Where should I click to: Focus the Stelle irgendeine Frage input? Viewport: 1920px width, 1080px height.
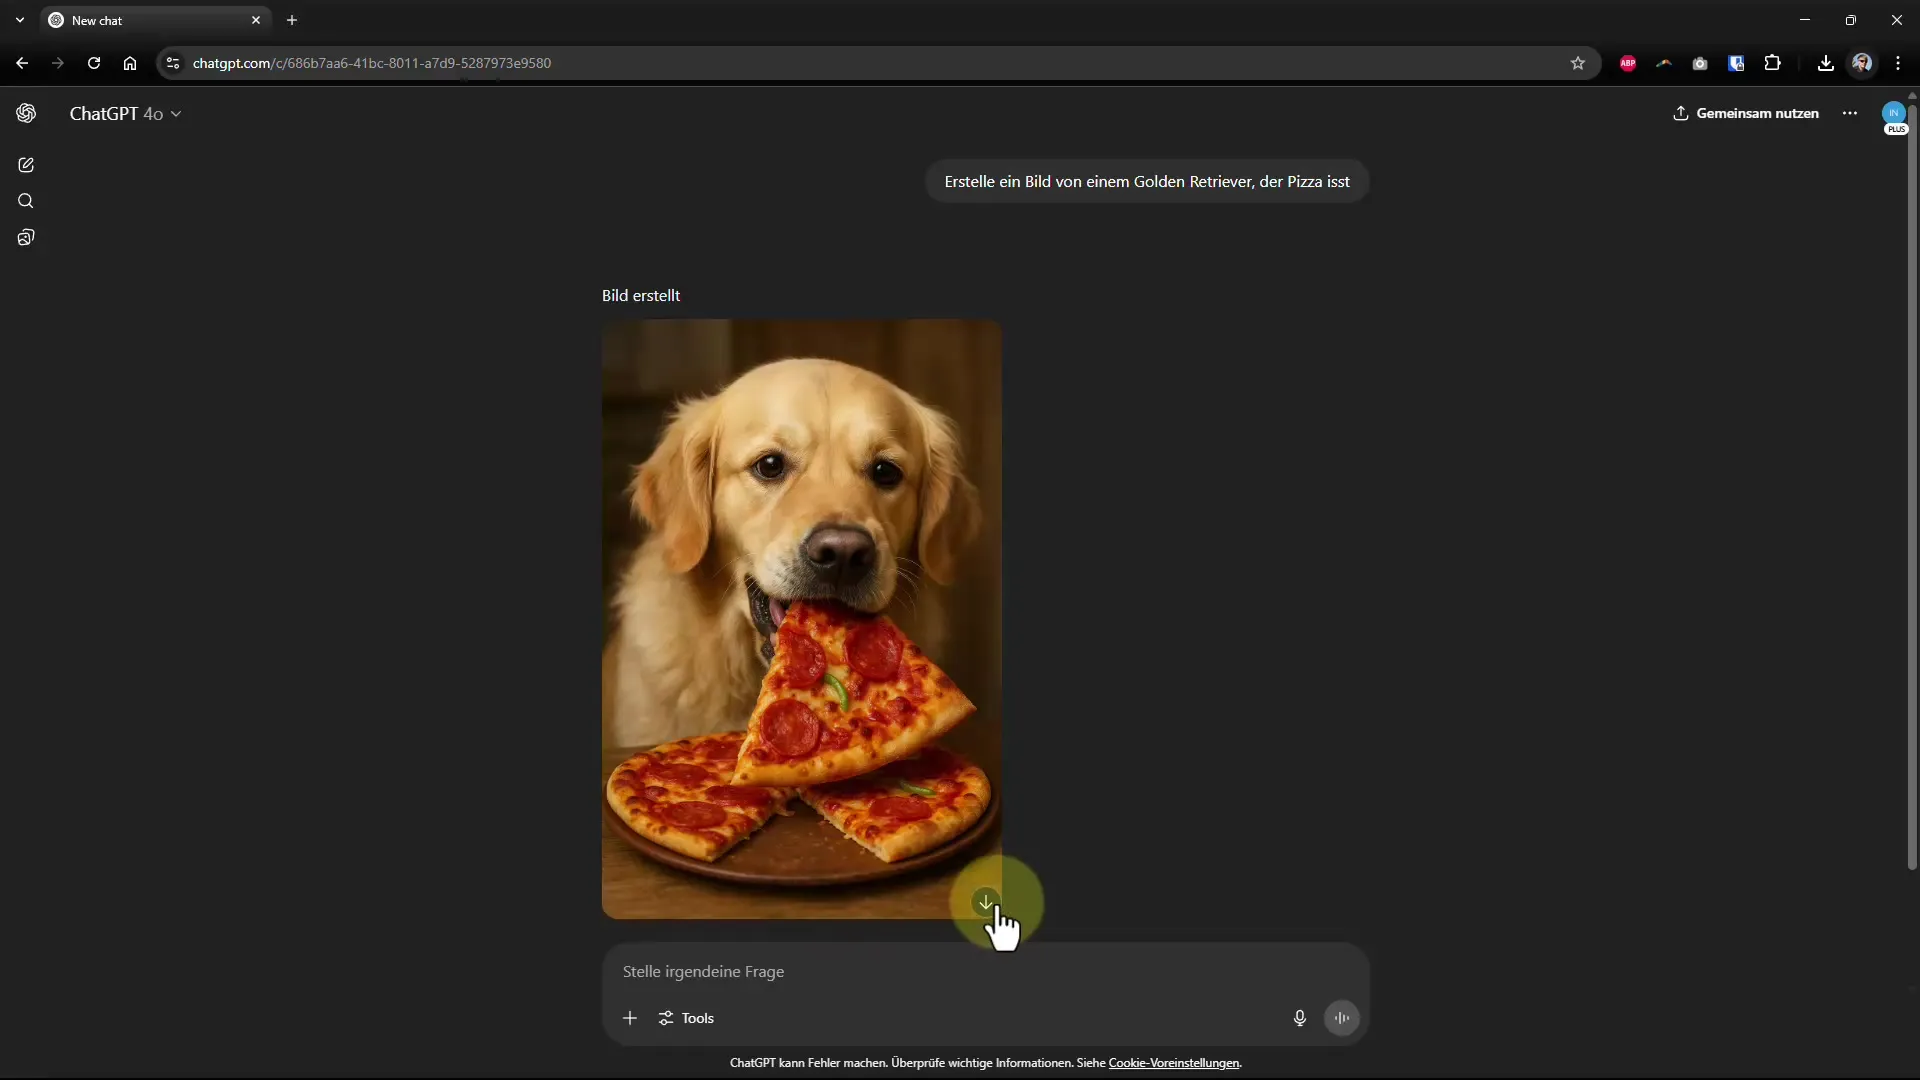coord(985,971)
